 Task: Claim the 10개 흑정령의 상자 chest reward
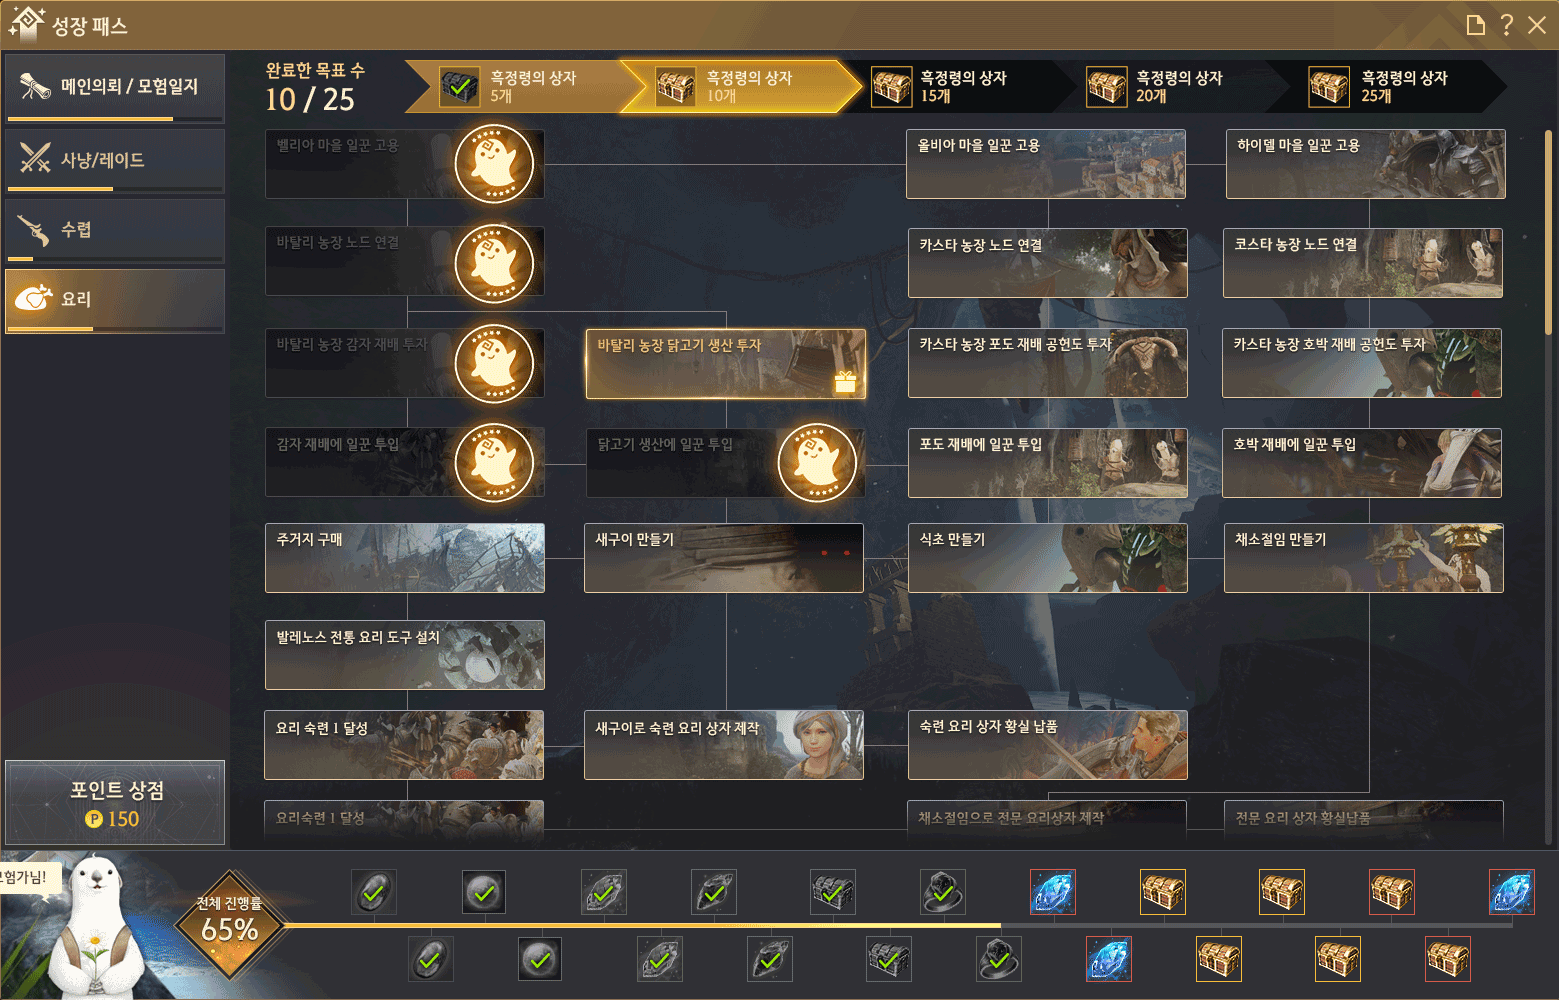click(675, 87)
